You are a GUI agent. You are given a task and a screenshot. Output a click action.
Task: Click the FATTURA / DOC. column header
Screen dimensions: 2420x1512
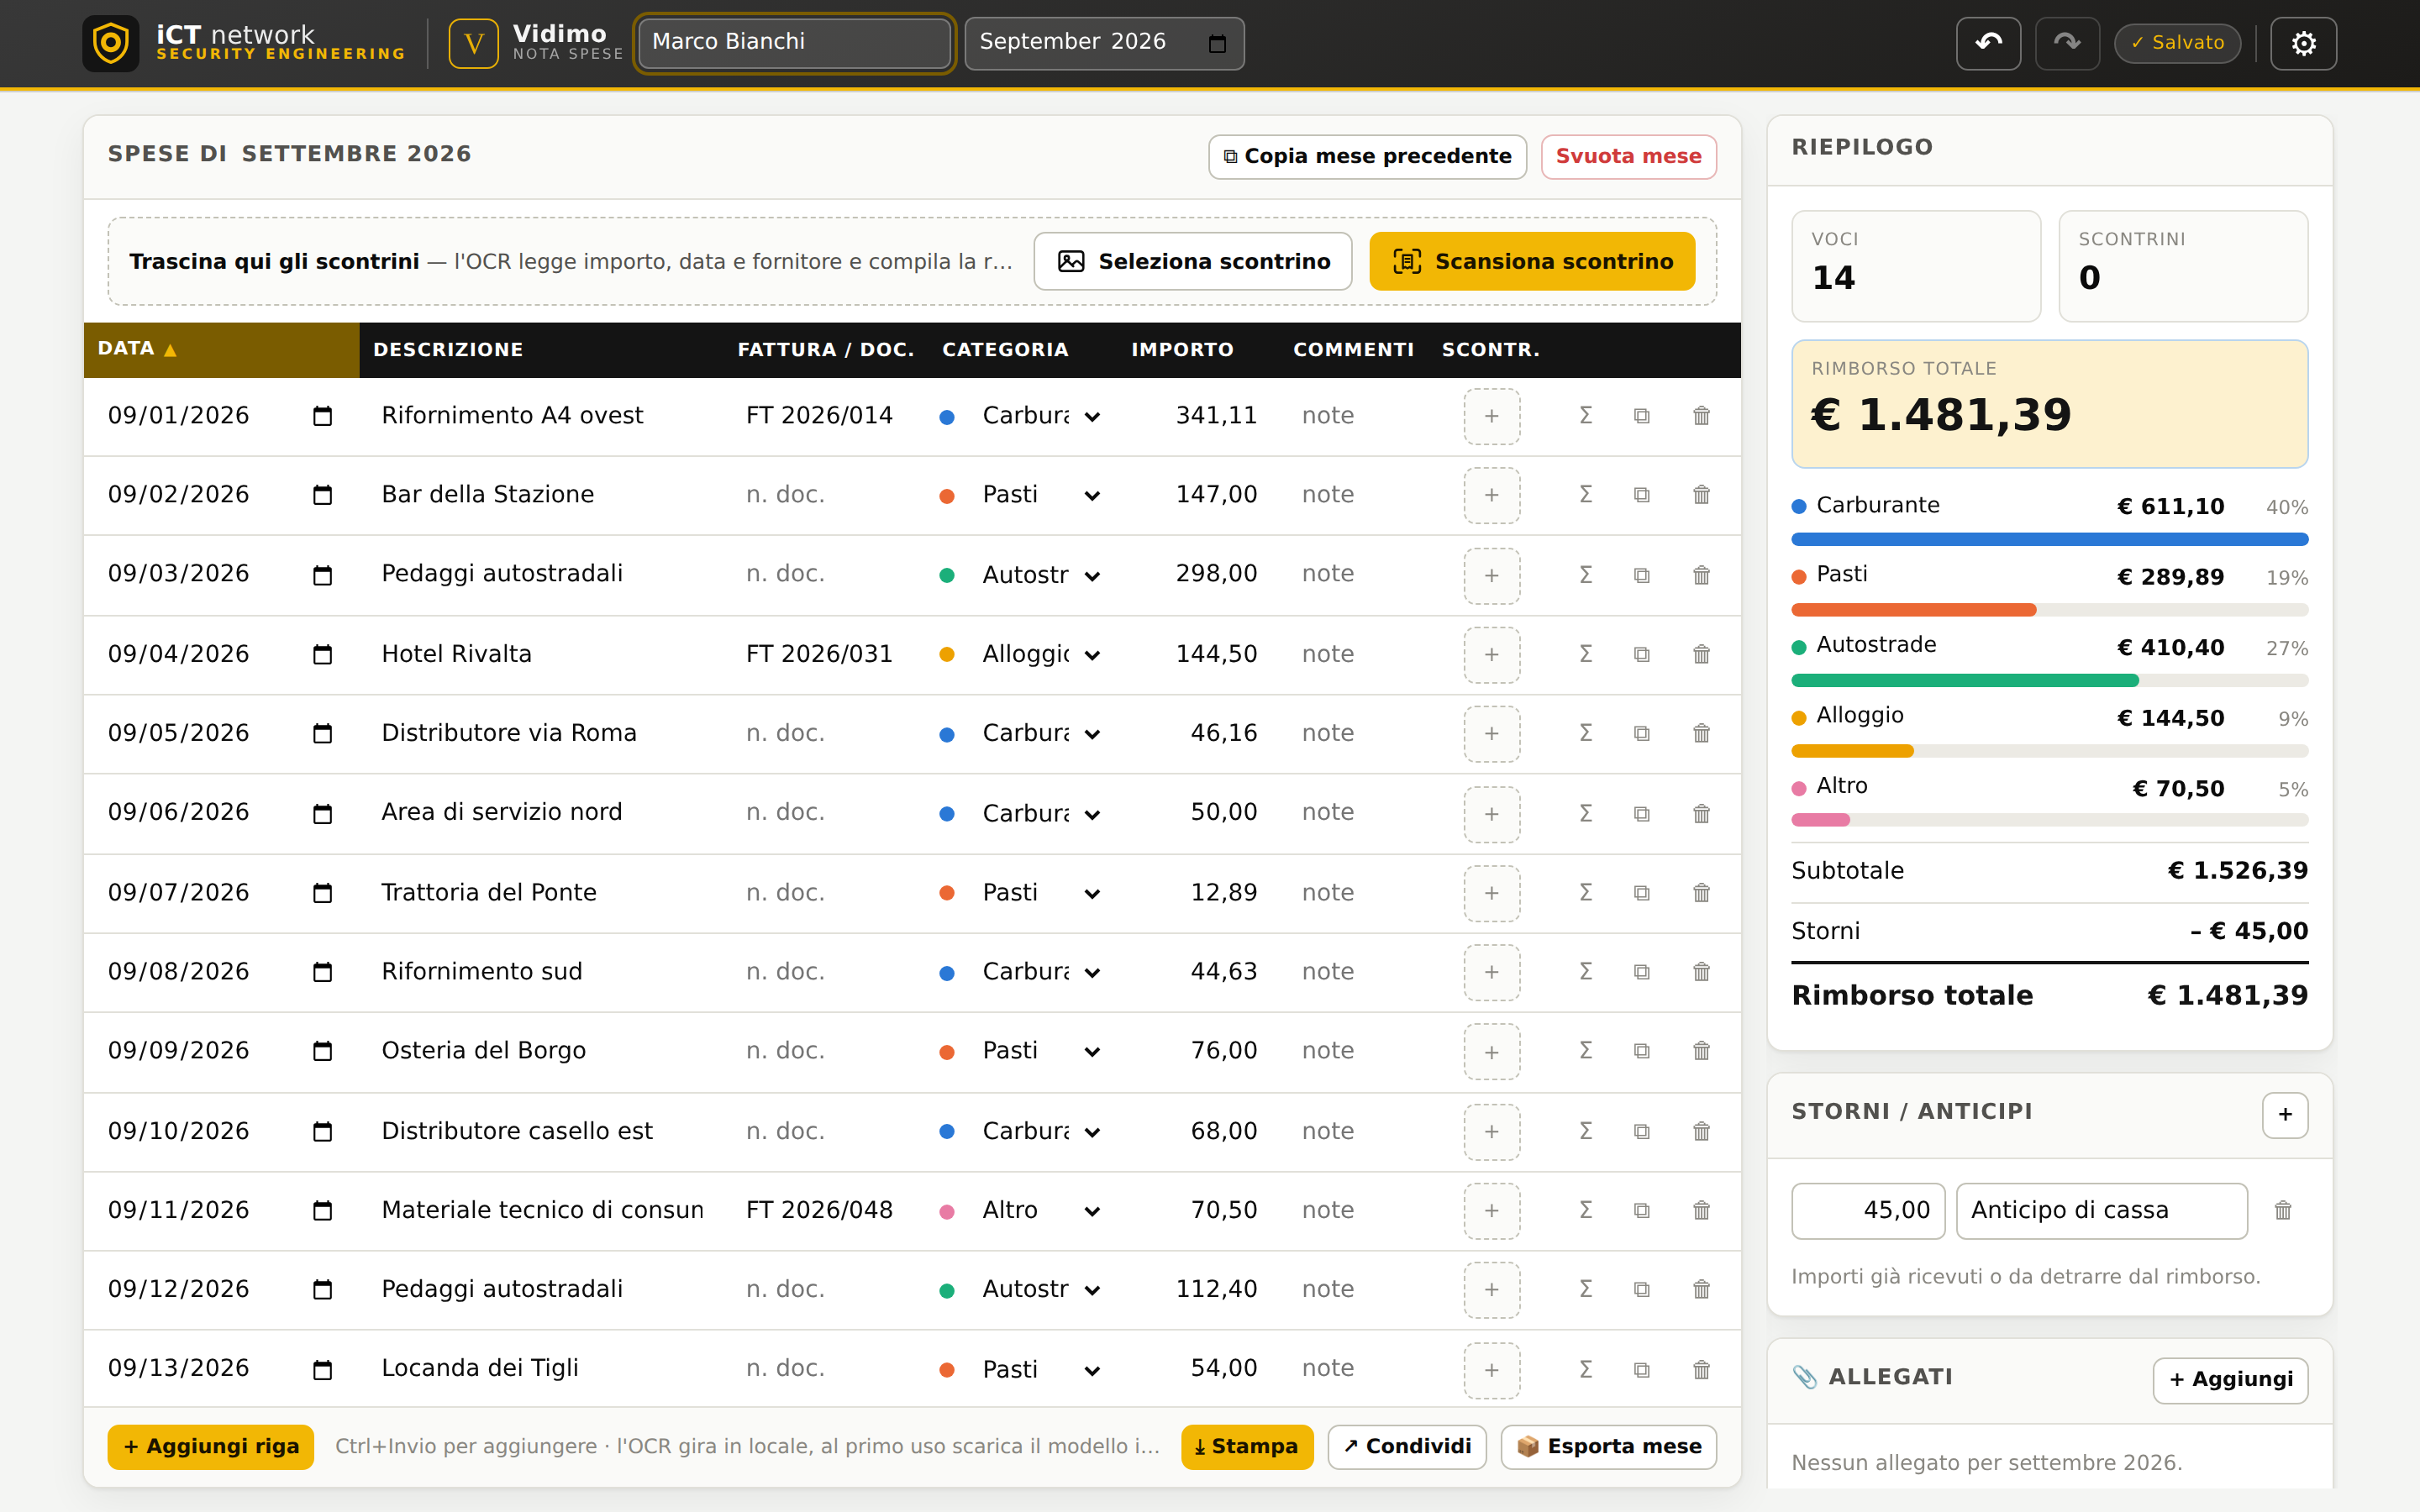pos(826,349)
